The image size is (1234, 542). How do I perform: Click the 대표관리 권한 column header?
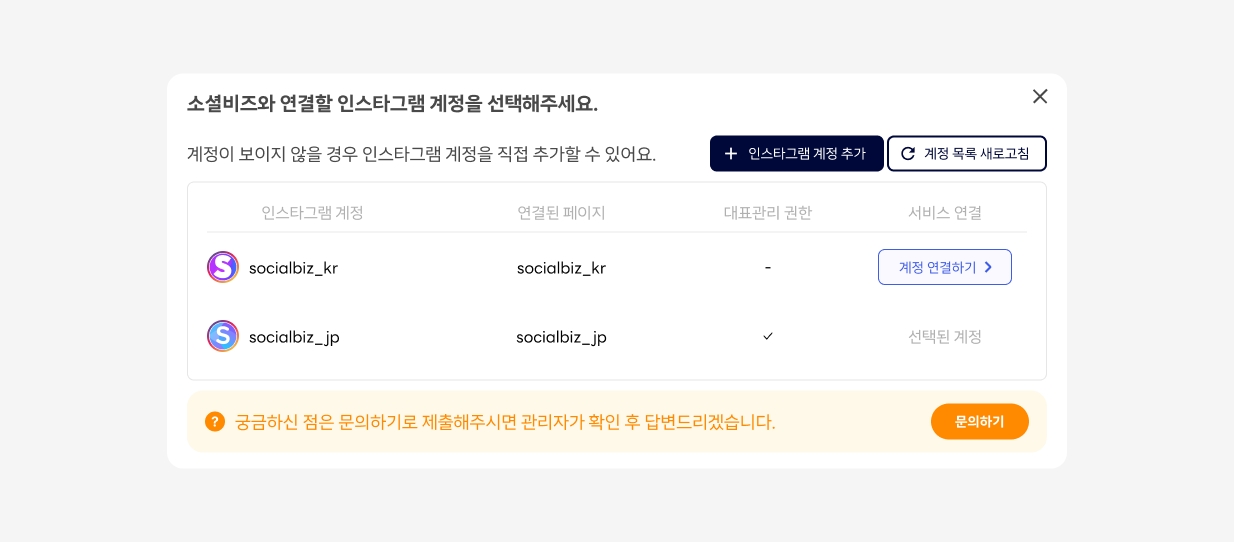coord(768,213)
